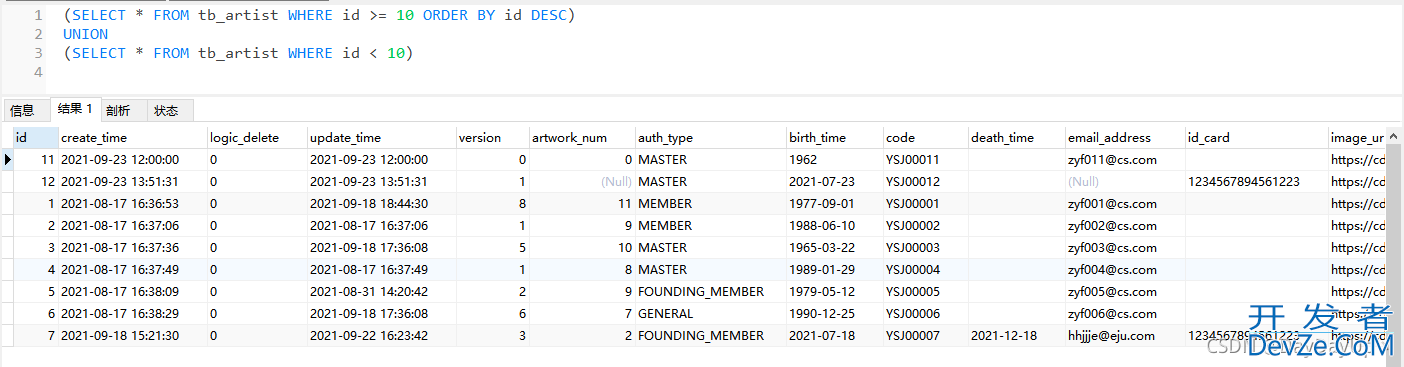
Task: Select code cell YSJ00002
Action: click(x=925, y=226)
